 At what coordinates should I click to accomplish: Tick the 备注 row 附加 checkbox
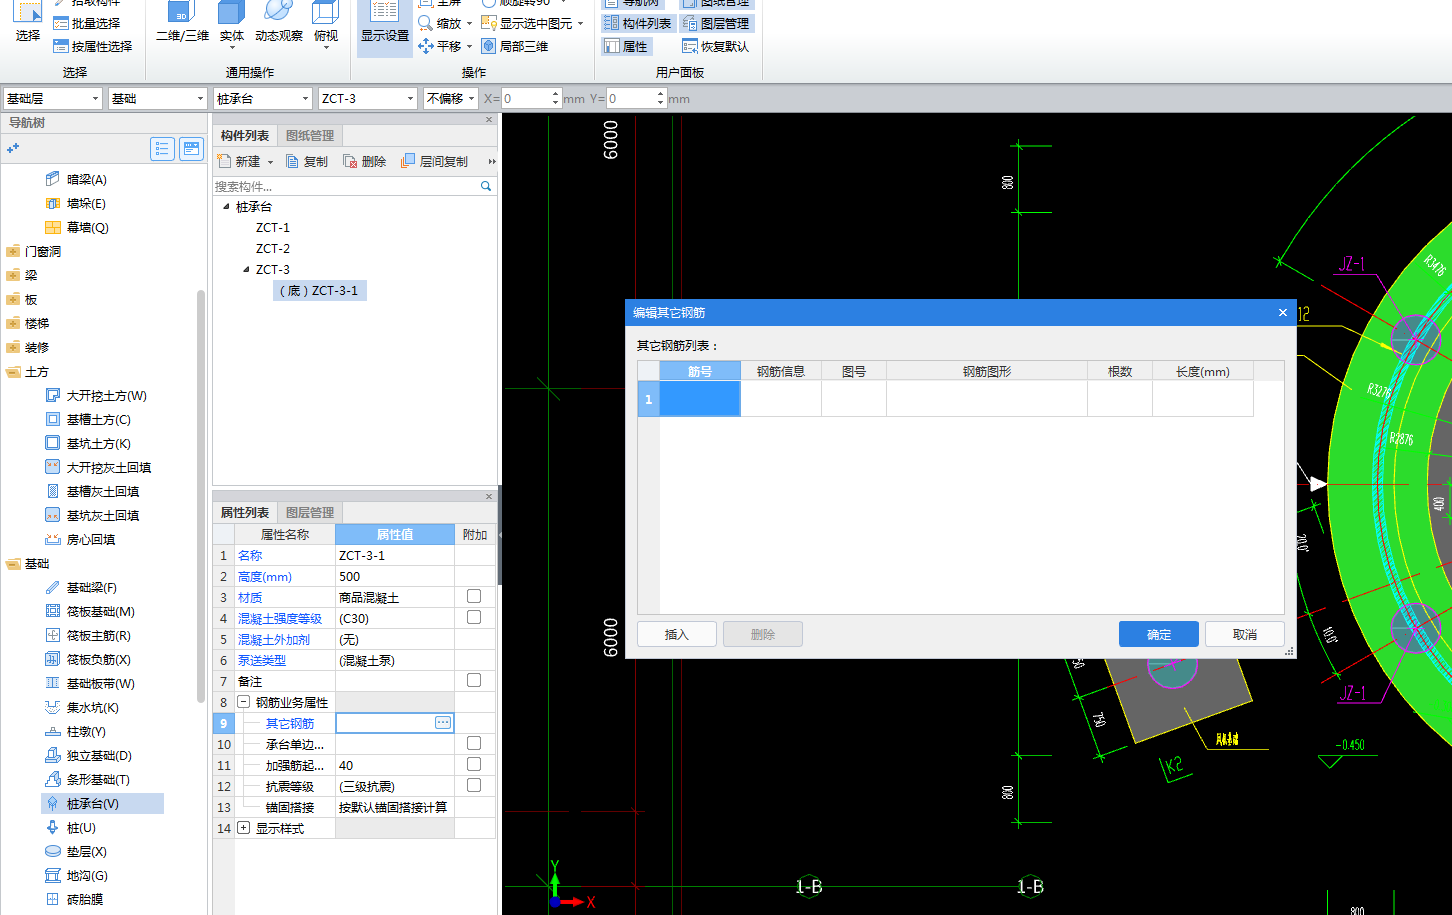pyautogui.click(x=474, y=680)
